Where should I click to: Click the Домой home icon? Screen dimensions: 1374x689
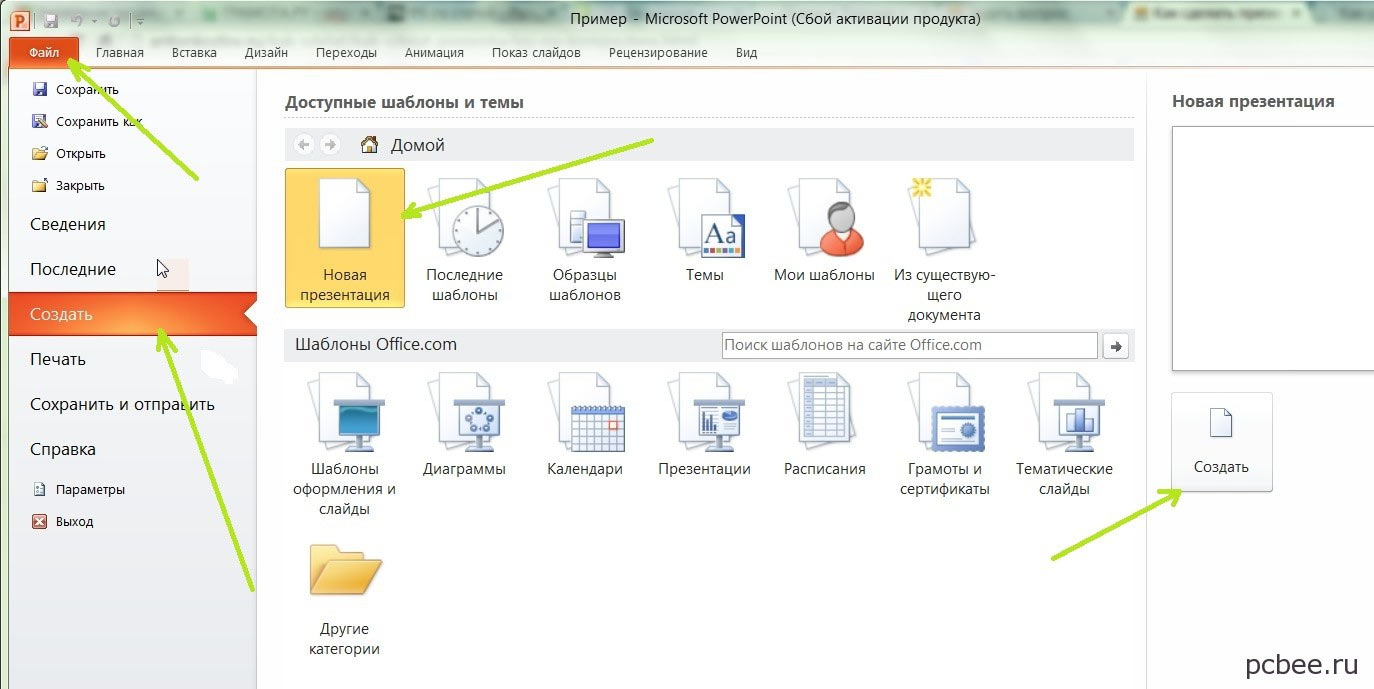[370, 145]
